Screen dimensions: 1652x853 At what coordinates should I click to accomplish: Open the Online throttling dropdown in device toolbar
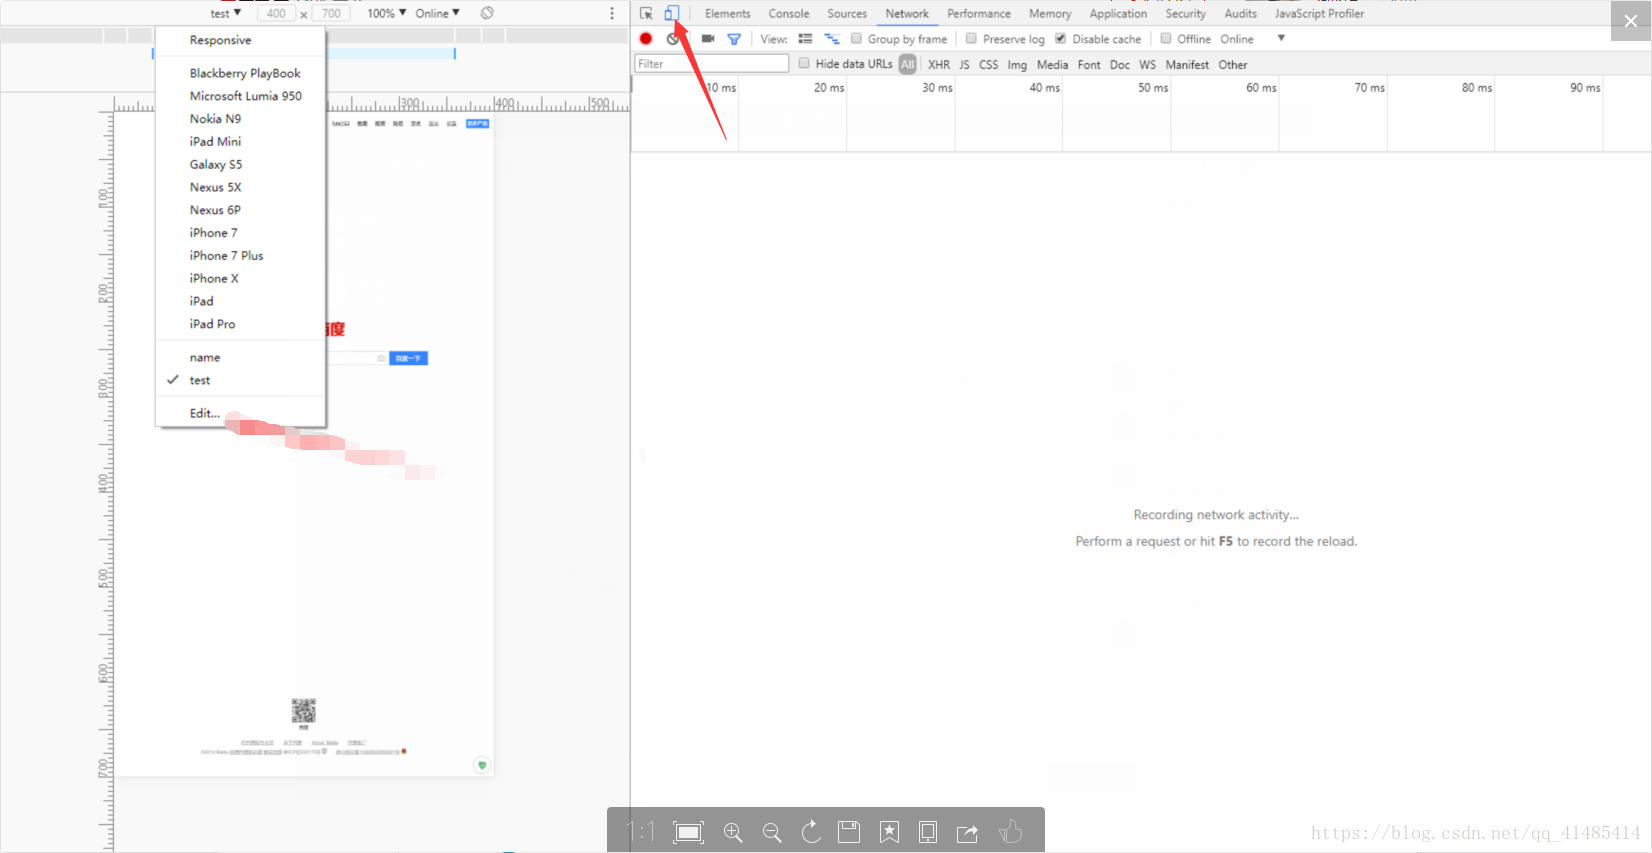click(x=437, y=13)
